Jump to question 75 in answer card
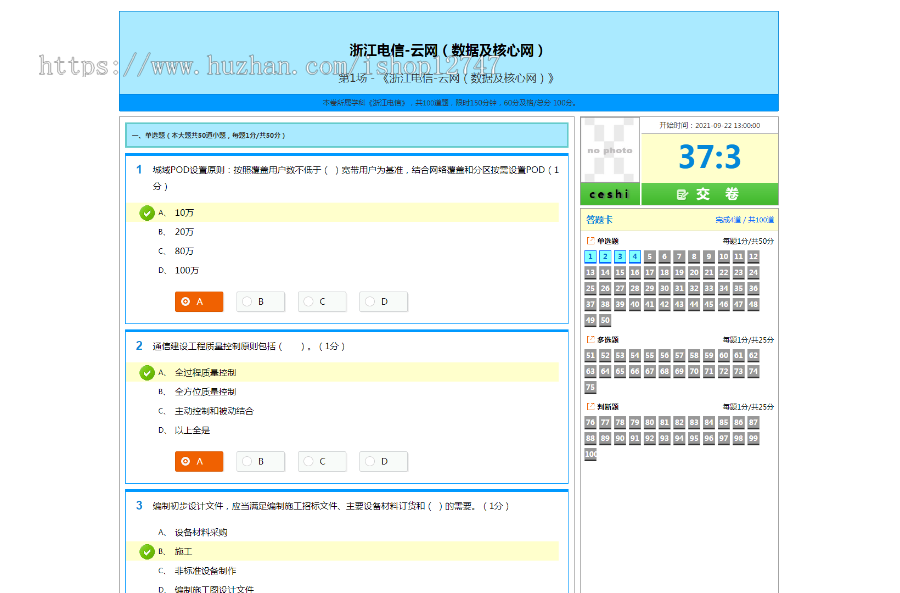 [590, 387]
